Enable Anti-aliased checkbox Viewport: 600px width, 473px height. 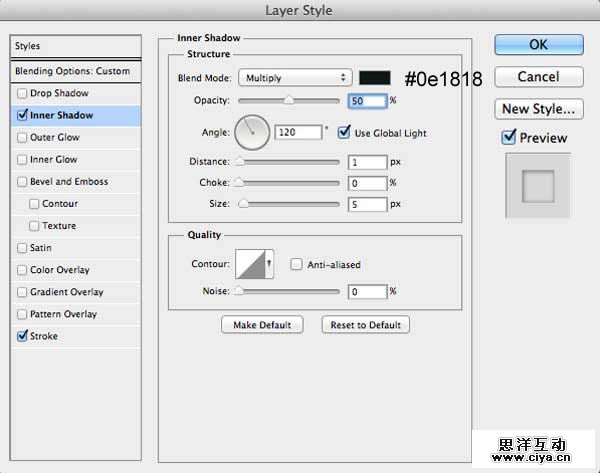[x=296, y=265]
